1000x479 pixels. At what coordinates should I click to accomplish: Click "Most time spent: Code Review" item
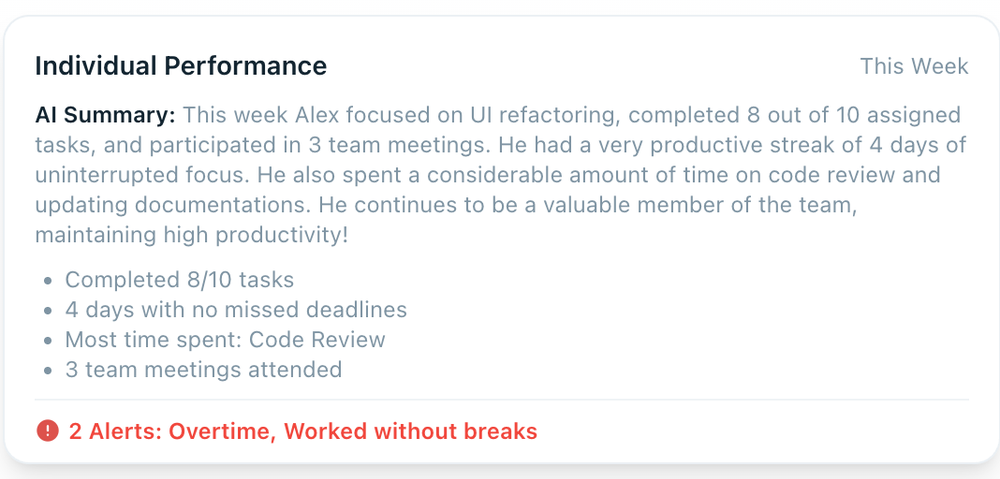click(x=225, y=340)
